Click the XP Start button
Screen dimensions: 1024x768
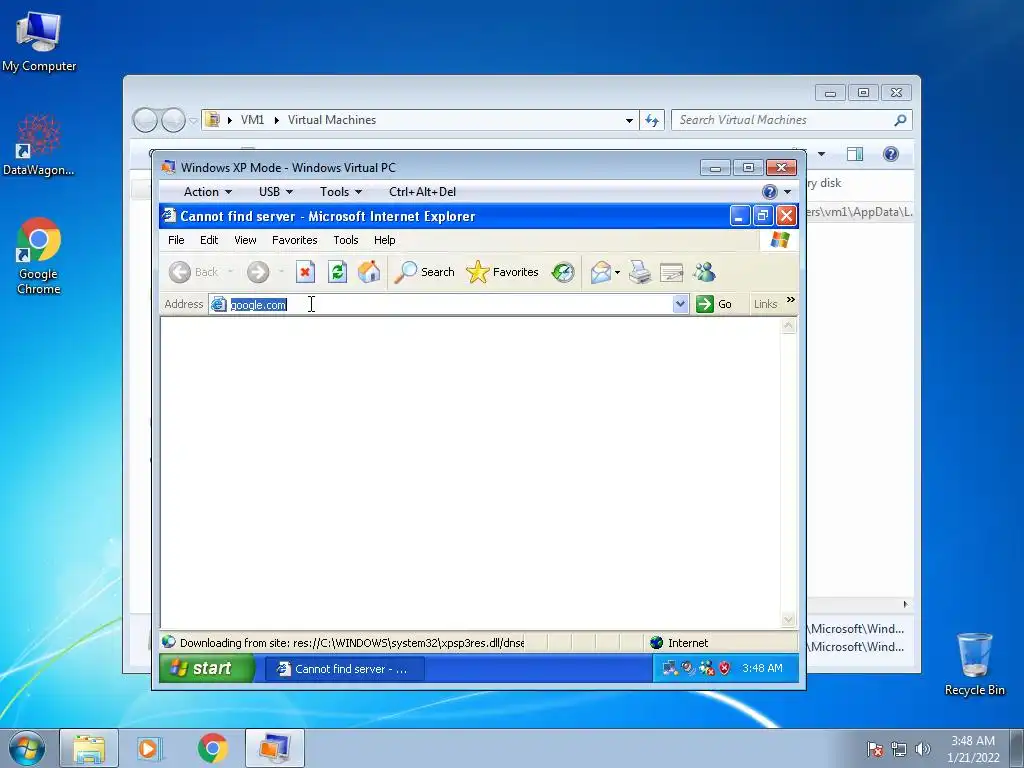pyautogui.click(x=206, y=668)
